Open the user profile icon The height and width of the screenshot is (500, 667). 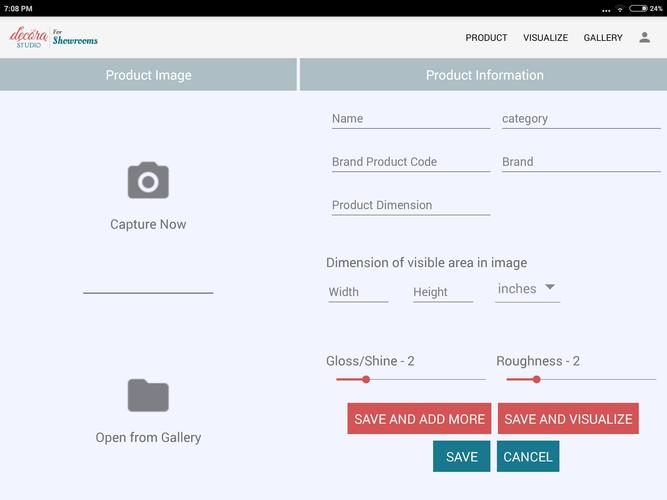click(x=645, y=38)
